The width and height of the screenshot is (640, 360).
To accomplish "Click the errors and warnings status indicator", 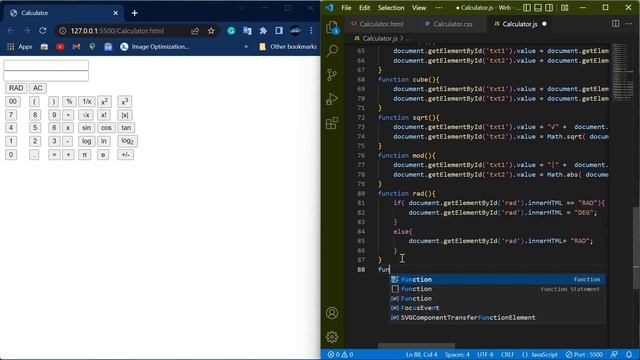I will pyautogui.click(x=340, y=354).
